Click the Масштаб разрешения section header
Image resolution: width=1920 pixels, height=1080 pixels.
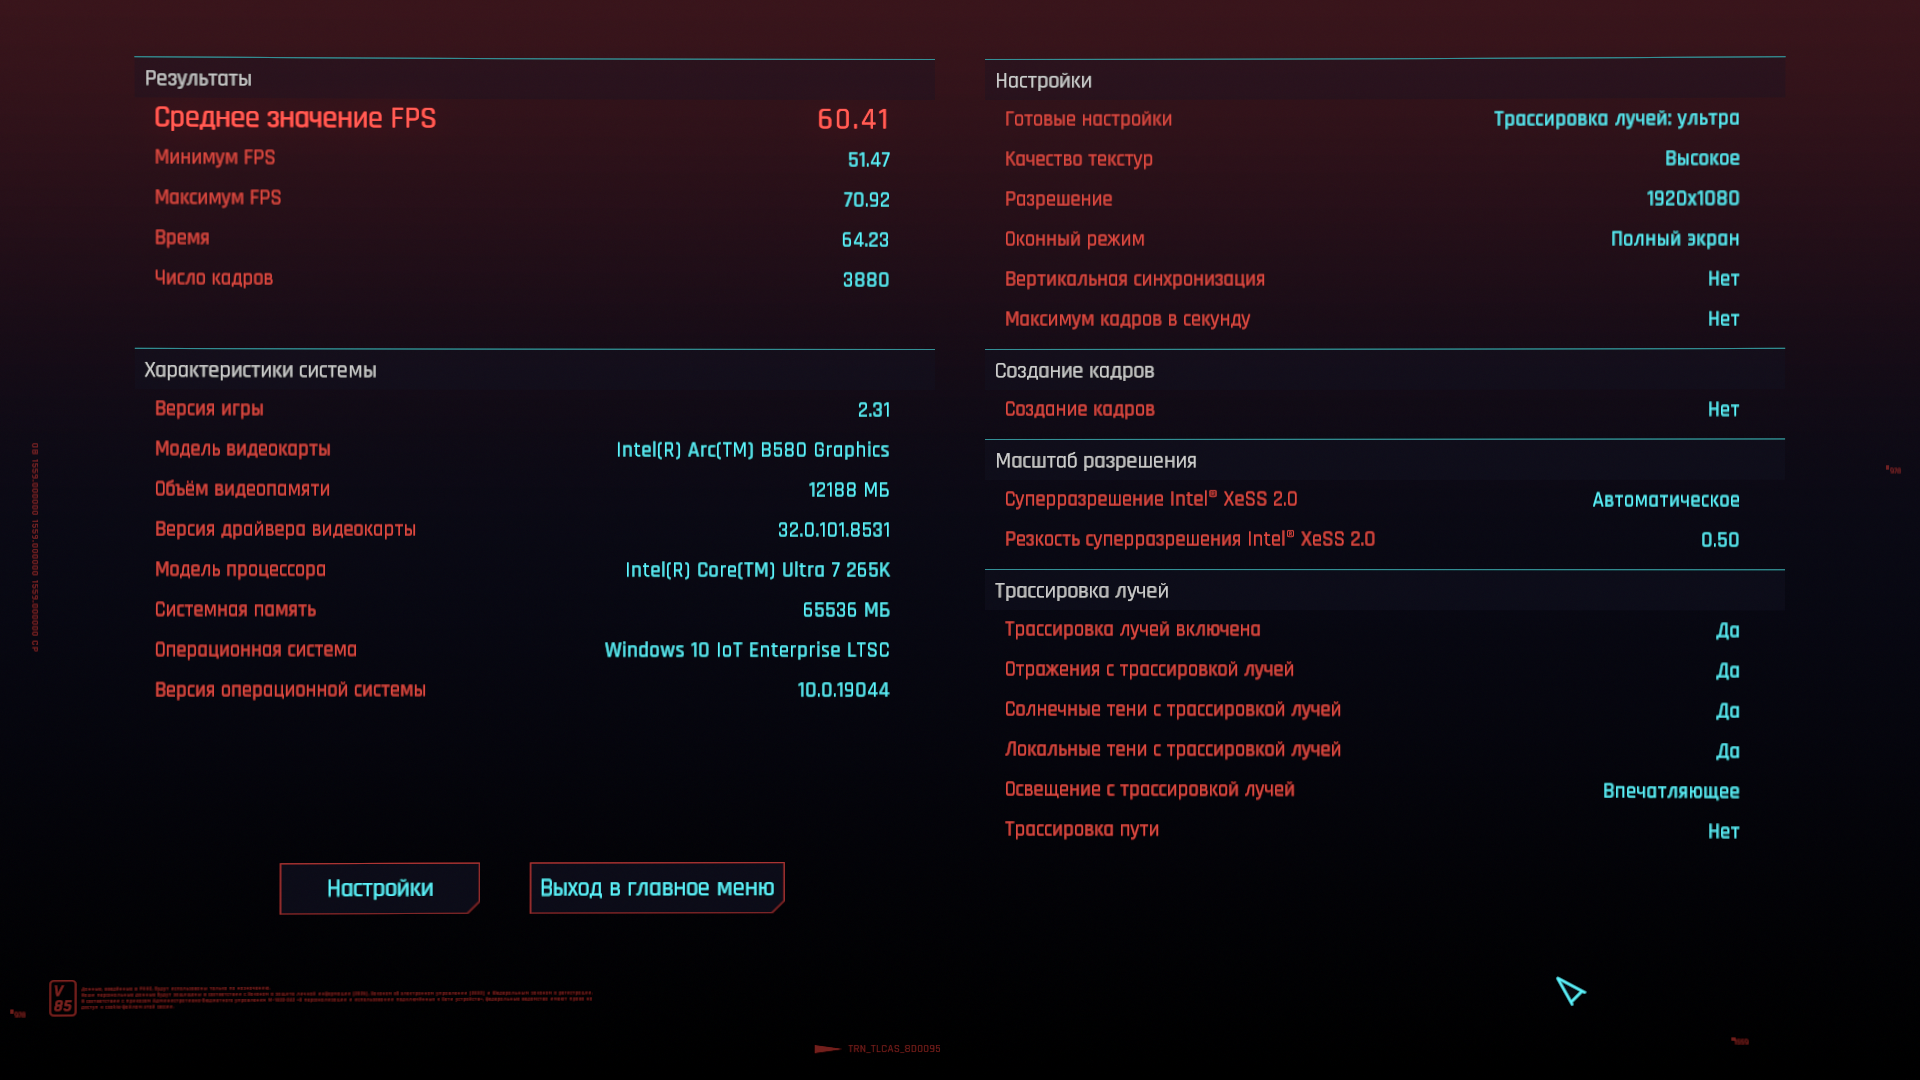pyautogui.click(x=1095, y=461)
